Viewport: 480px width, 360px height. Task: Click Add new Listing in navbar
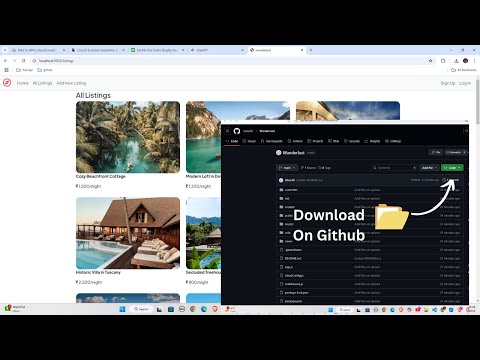(x=71, y=83)
